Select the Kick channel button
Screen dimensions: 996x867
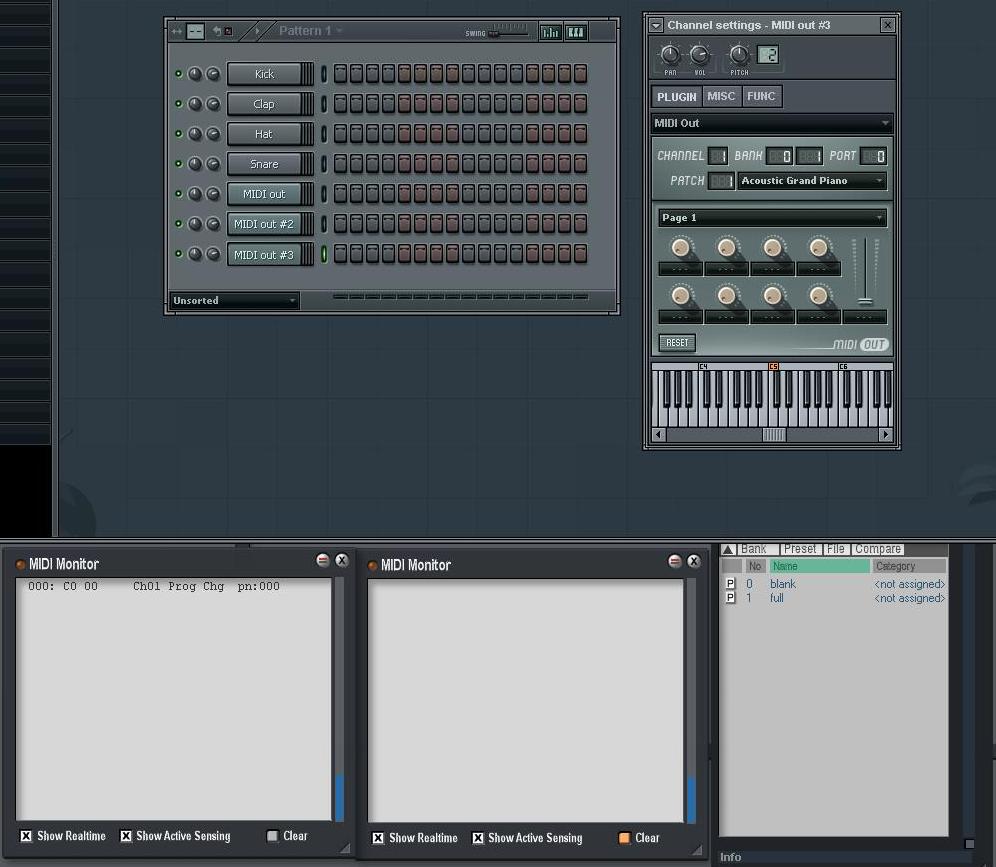click(x=264, y=74)
